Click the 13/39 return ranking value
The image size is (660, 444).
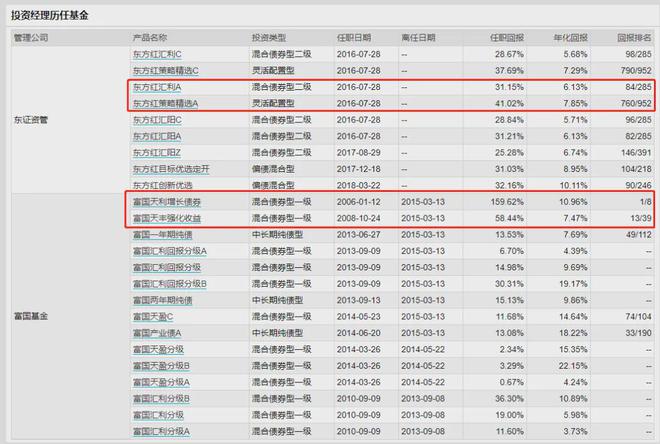tap(641, 218)
